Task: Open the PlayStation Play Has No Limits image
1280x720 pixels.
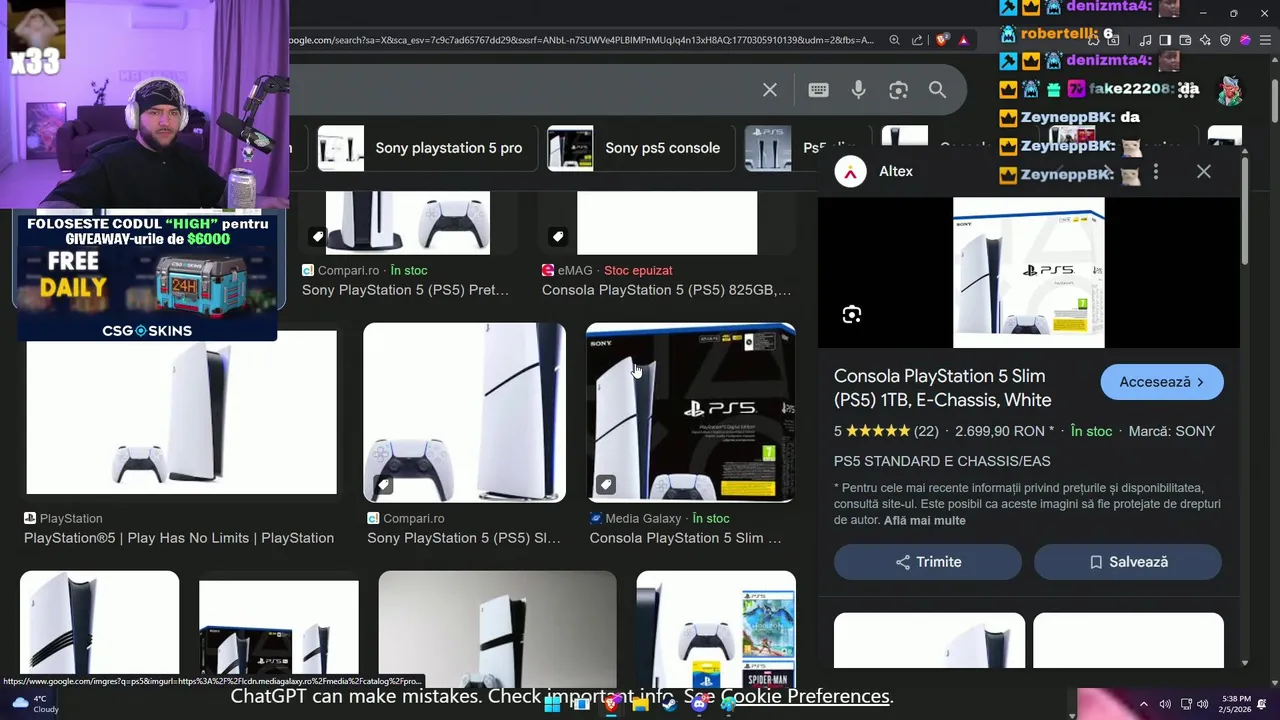Action: [x=181, y=412]
